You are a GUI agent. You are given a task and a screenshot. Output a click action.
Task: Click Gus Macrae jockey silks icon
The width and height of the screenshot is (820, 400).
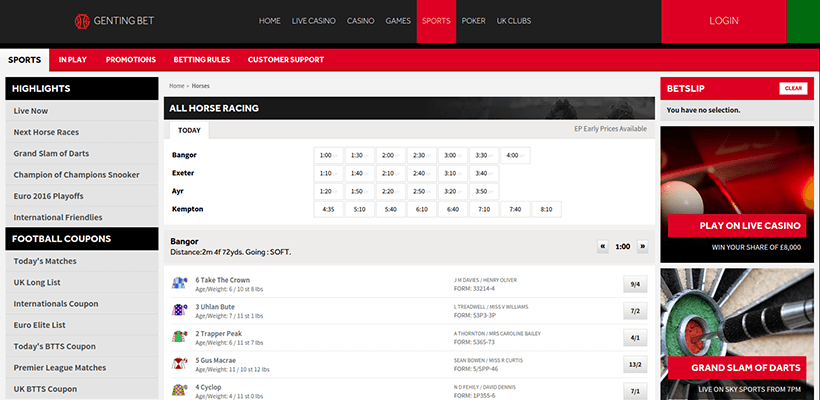pyautogui.click(x=179, y=363)
